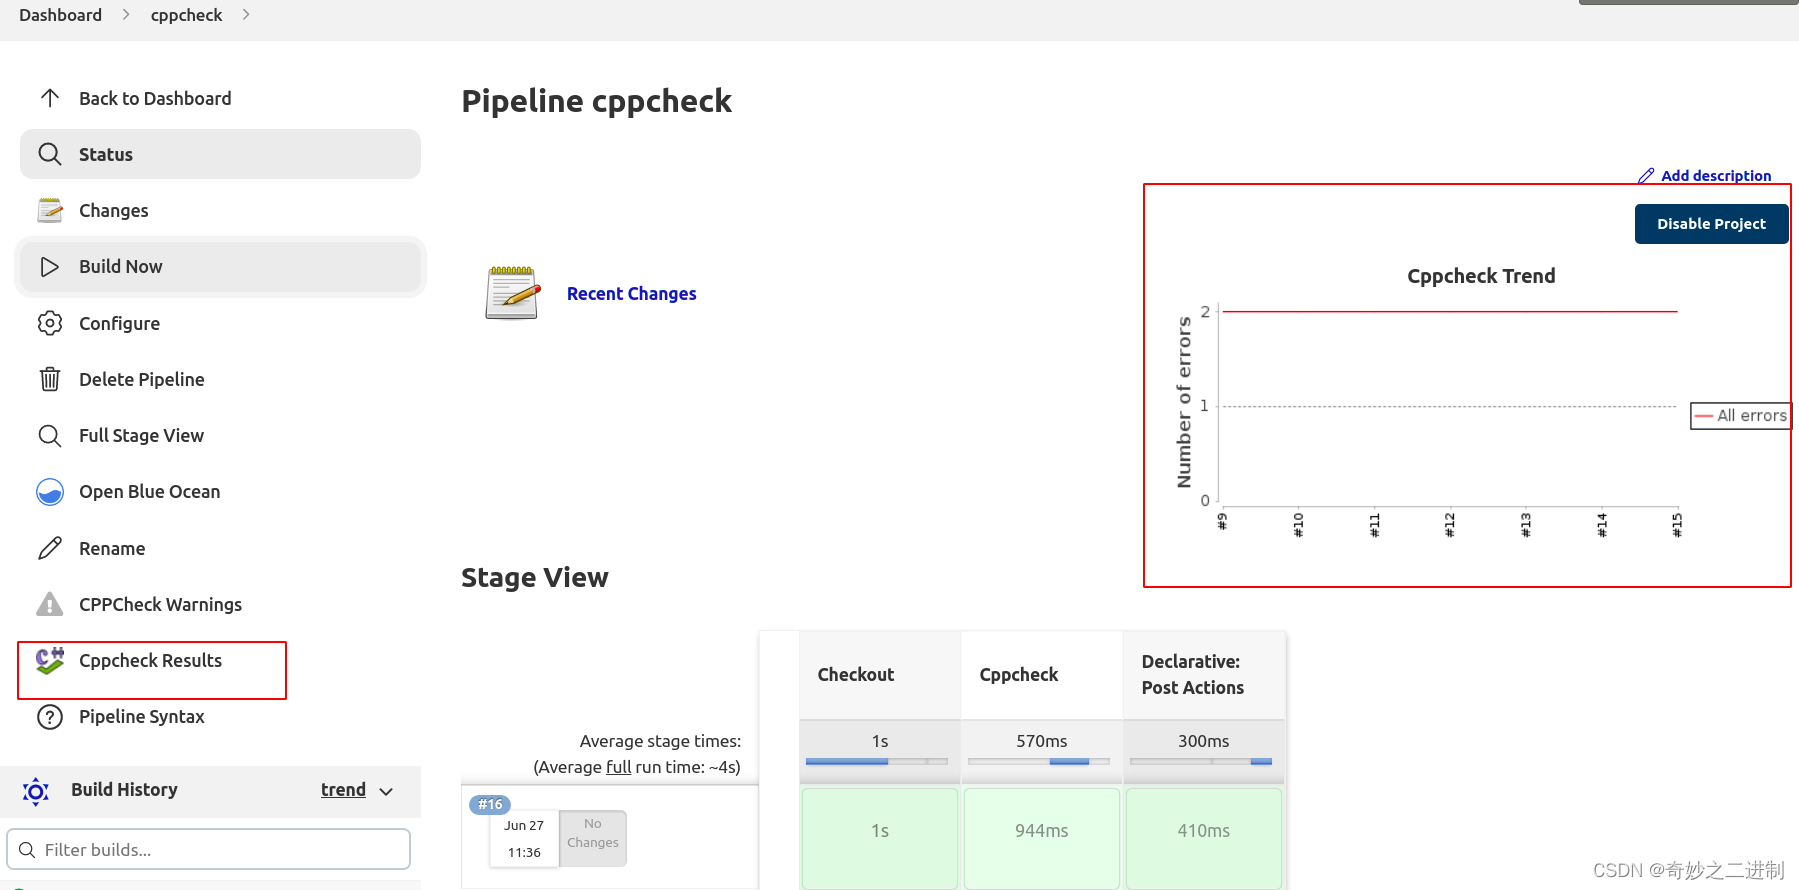This screenshot has width=1799, height=890.
Task: Click the Add description link
Action: point(1715,176)
